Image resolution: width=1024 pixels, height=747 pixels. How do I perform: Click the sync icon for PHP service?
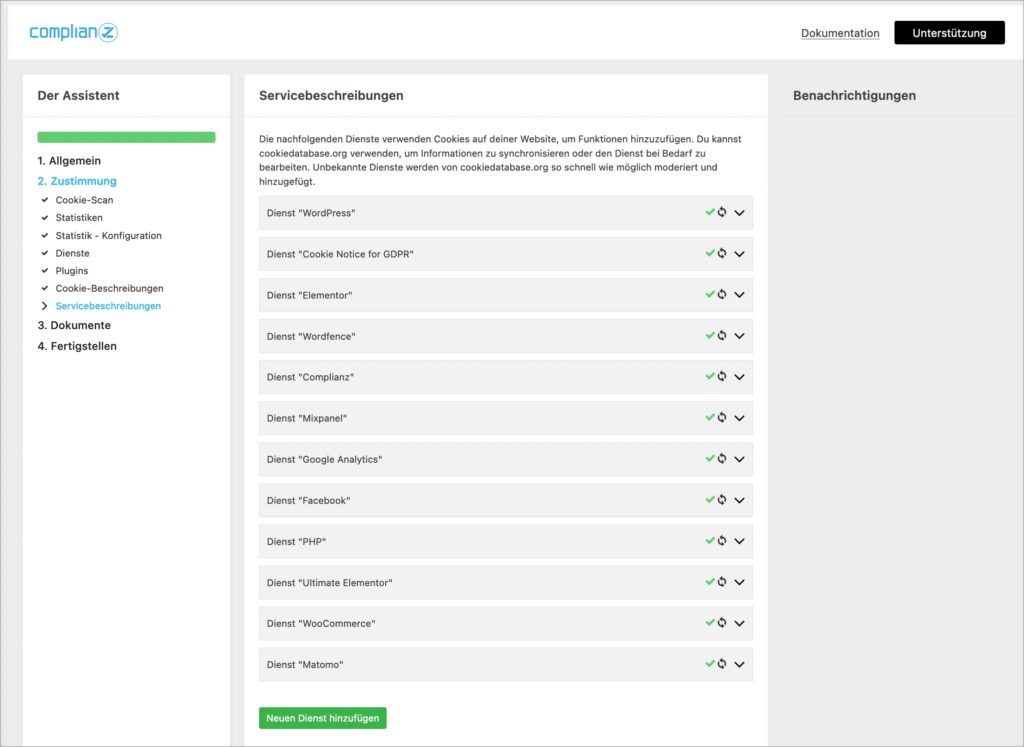tap(722, 541)
